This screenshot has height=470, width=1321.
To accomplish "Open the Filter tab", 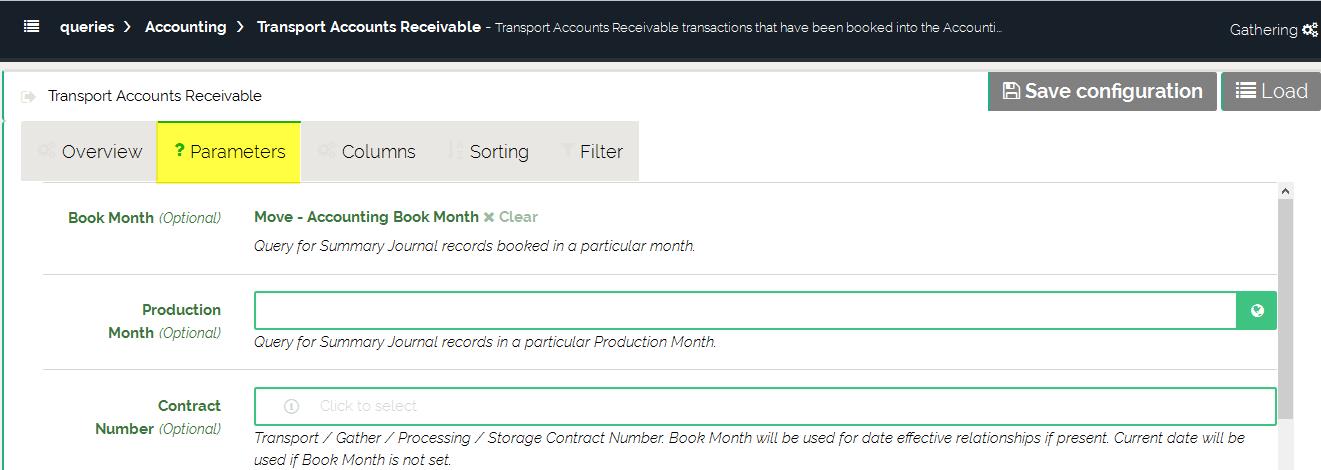I will click(x=591, y=152).
